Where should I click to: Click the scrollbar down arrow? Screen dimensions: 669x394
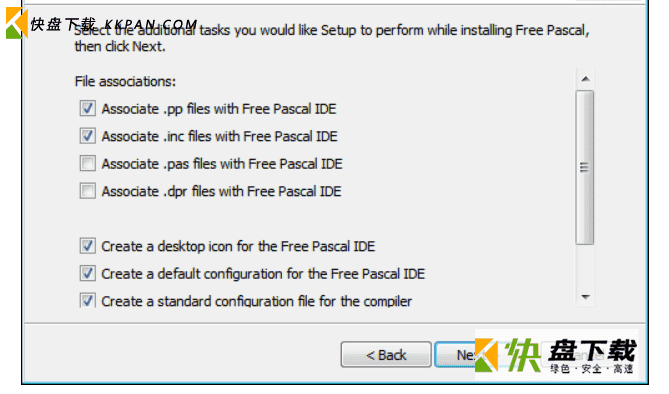point(585,297)
